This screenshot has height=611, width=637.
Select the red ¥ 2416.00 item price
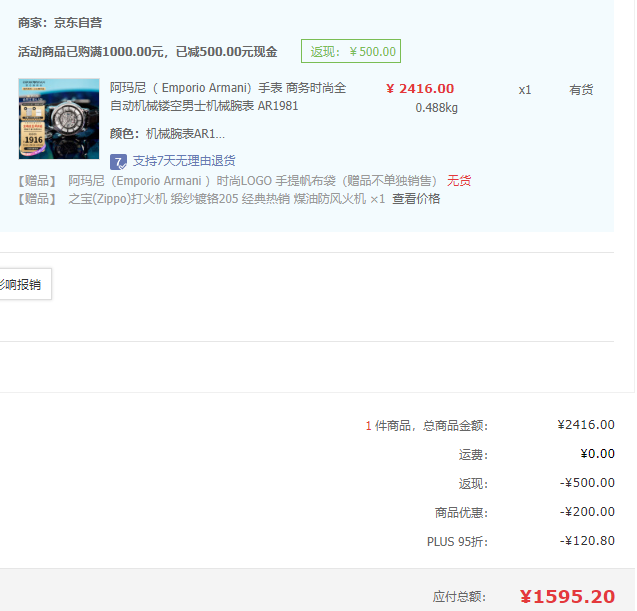point(420,89)
